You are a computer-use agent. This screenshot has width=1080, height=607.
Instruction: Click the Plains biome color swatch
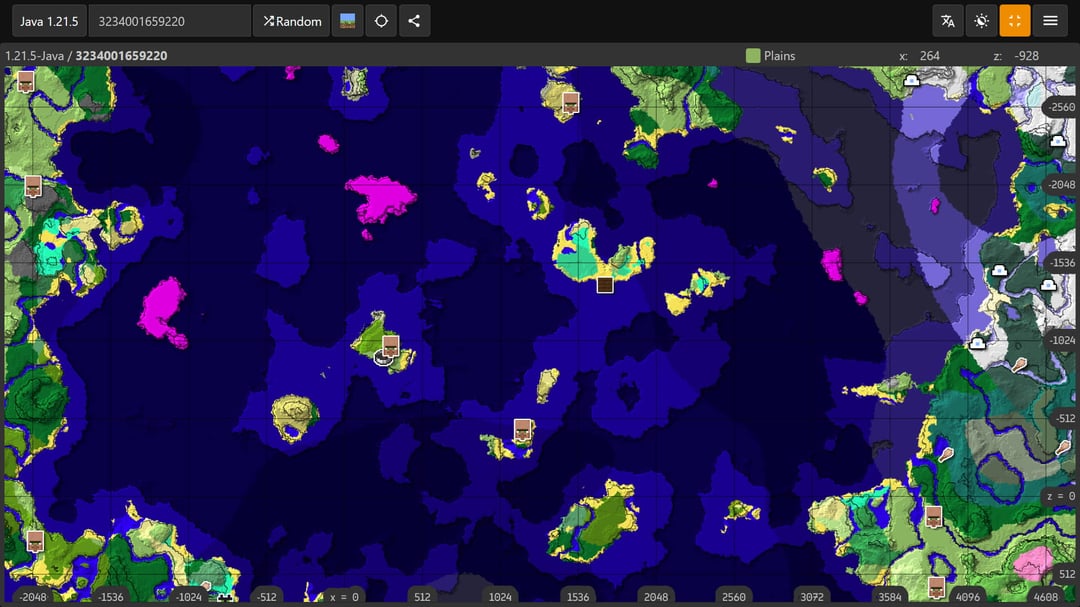tap(753, 56)
